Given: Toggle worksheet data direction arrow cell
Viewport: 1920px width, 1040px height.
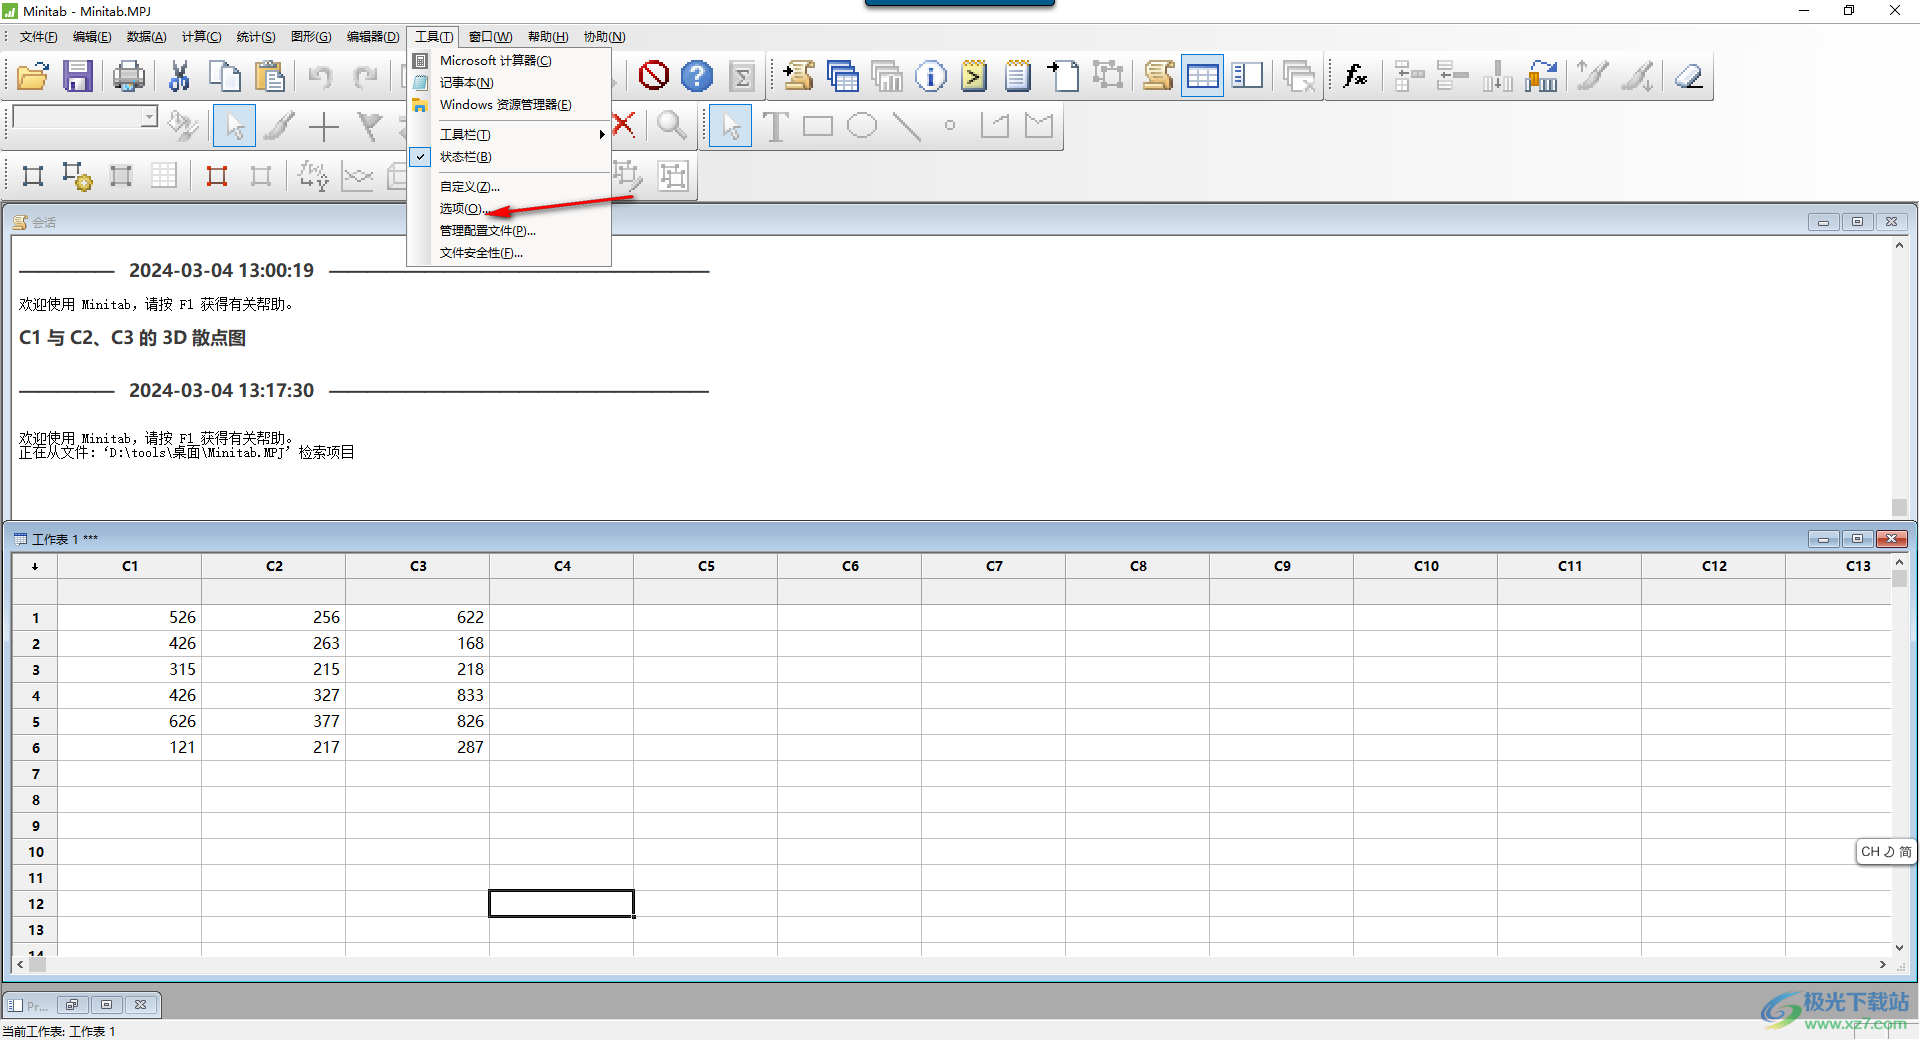Looking at the screenshot, I should coord(35,566).
